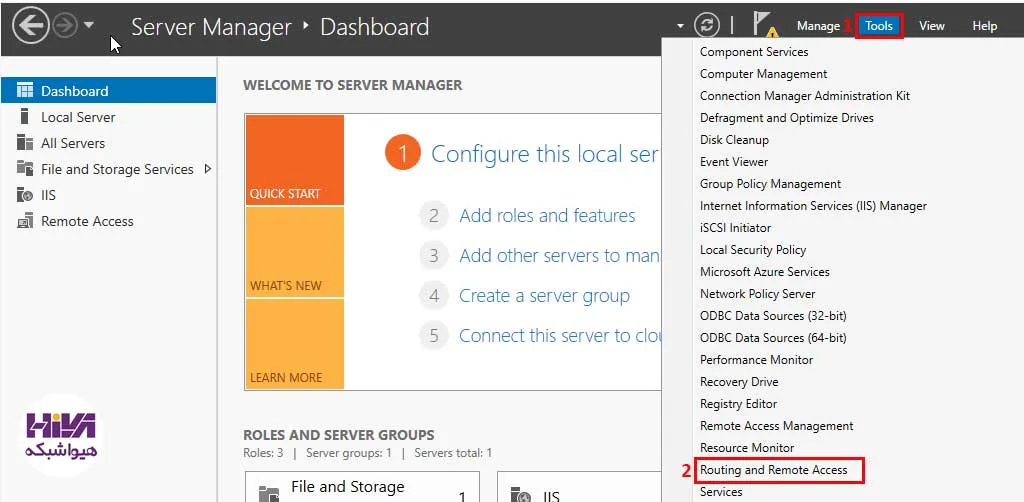Open the IIS role tile
The width and height of the screenshot is (1024, 502).
tap(578, 487)
